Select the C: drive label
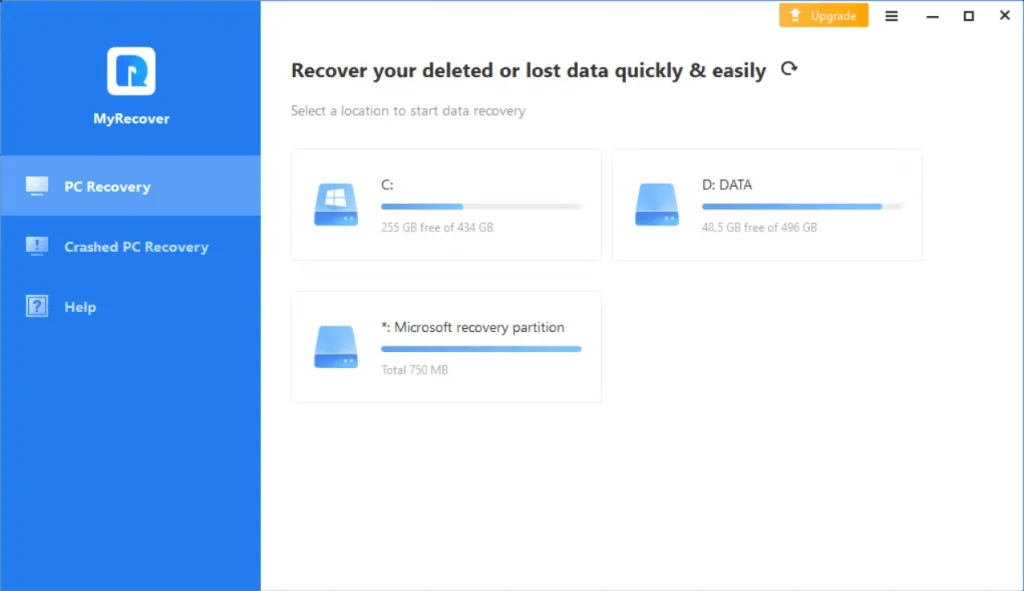 click(387, 185)
